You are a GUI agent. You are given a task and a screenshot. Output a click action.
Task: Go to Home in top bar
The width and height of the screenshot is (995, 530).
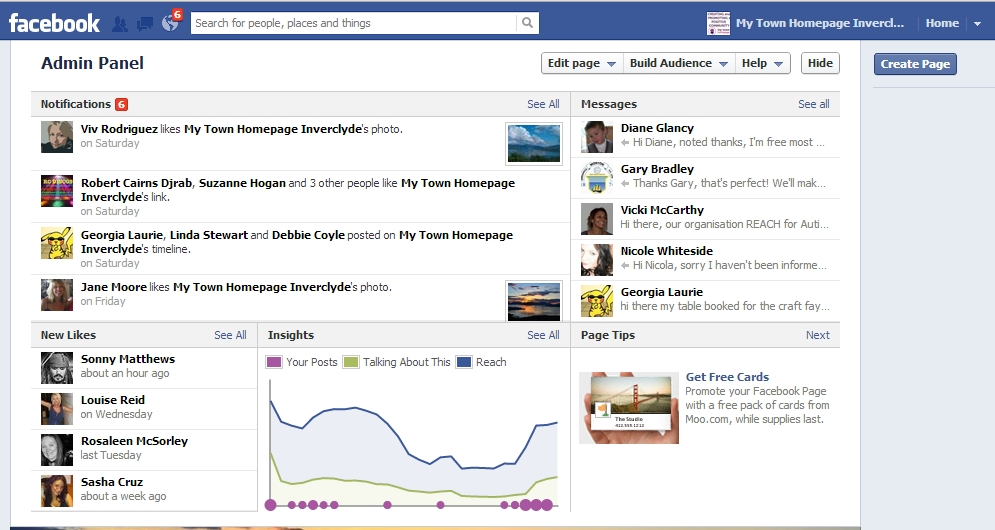[942, 23]
